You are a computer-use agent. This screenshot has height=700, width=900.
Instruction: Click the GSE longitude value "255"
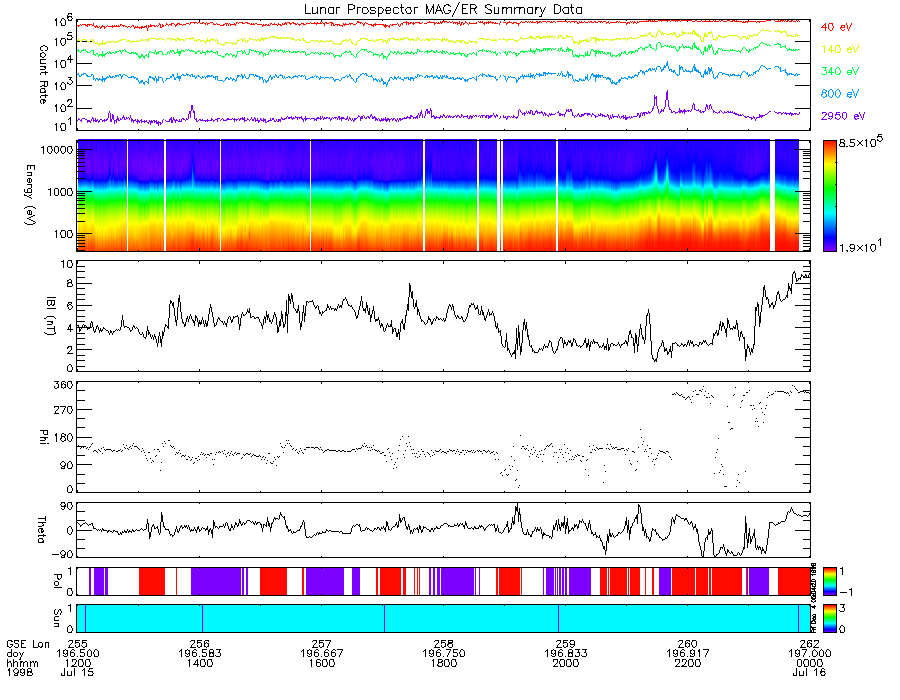coord(77,644)
